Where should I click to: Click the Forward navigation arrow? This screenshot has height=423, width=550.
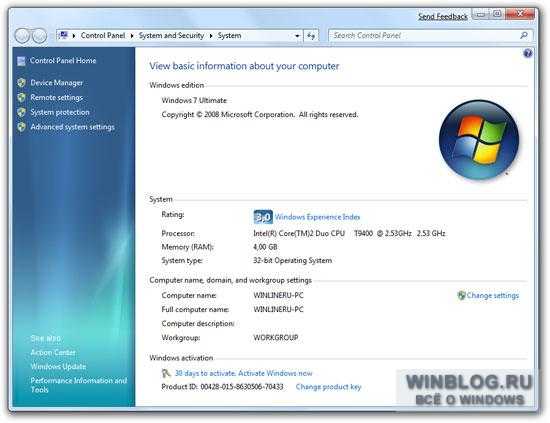point(39,36)
